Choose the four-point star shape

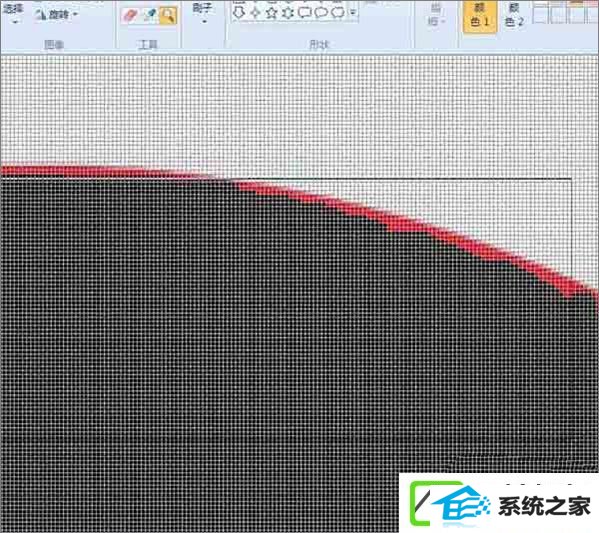(x=255, y=13)
